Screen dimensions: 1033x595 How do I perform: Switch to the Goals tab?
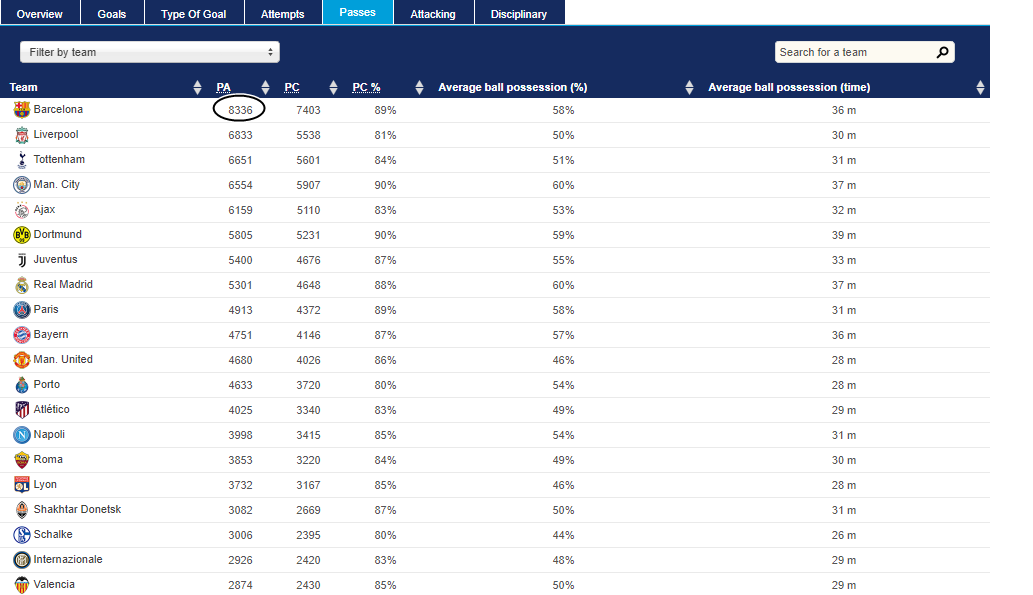pos(111,14)
